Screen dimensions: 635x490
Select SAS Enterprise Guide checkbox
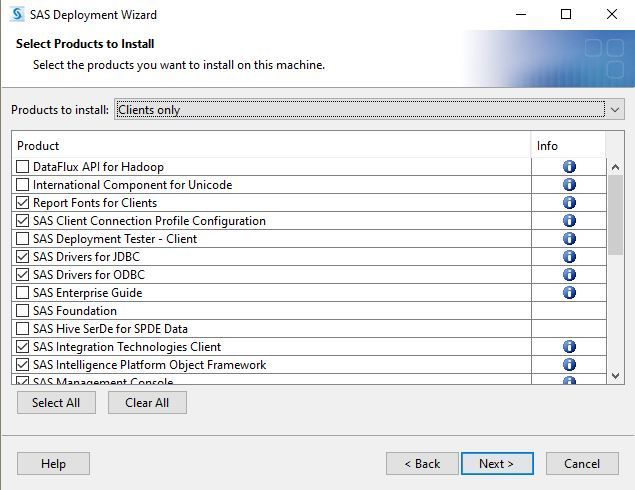22,292
